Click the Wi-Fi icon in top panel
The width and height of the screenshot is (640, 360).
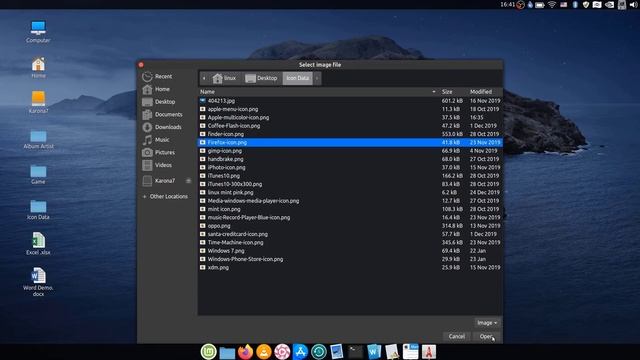click(x=552, y=4)
